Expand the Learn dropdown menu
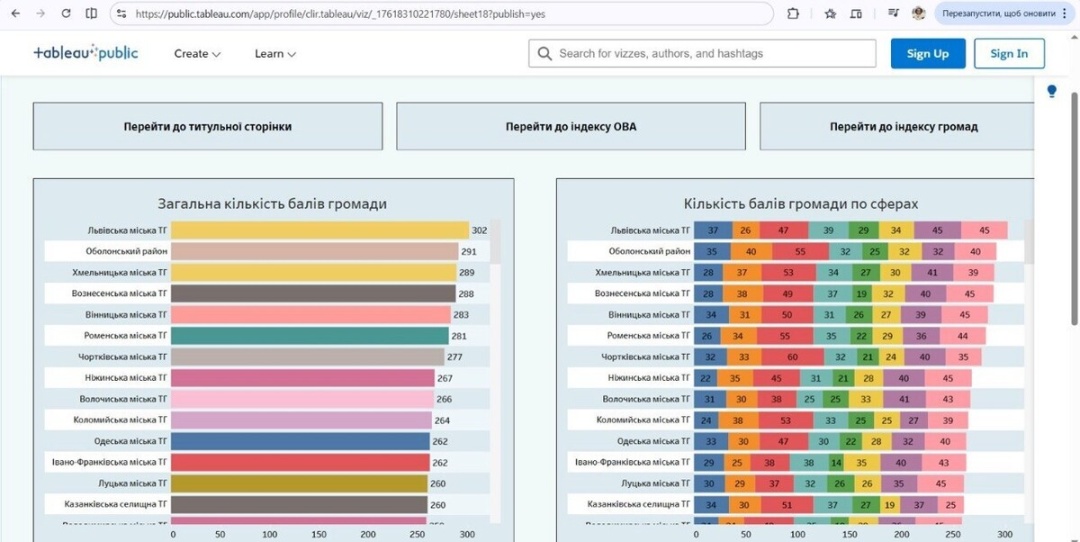The width and height of the screenshot is (1080, 542). coord(275,54)
